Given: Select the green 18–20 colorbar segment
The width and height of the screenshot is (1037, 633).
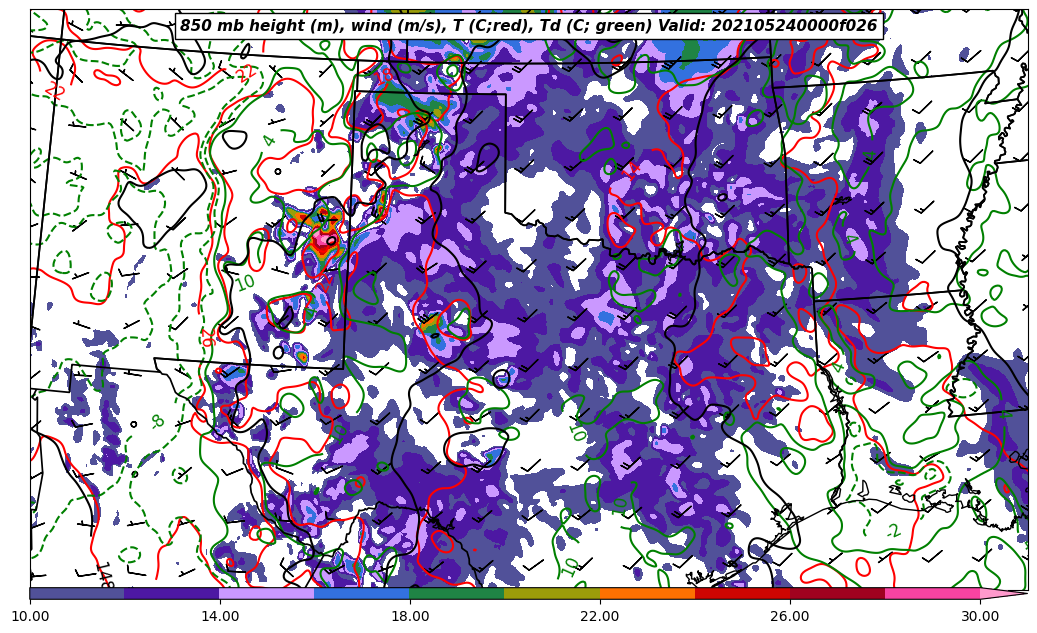Looking at the screenshot, I should click(457, 594).
